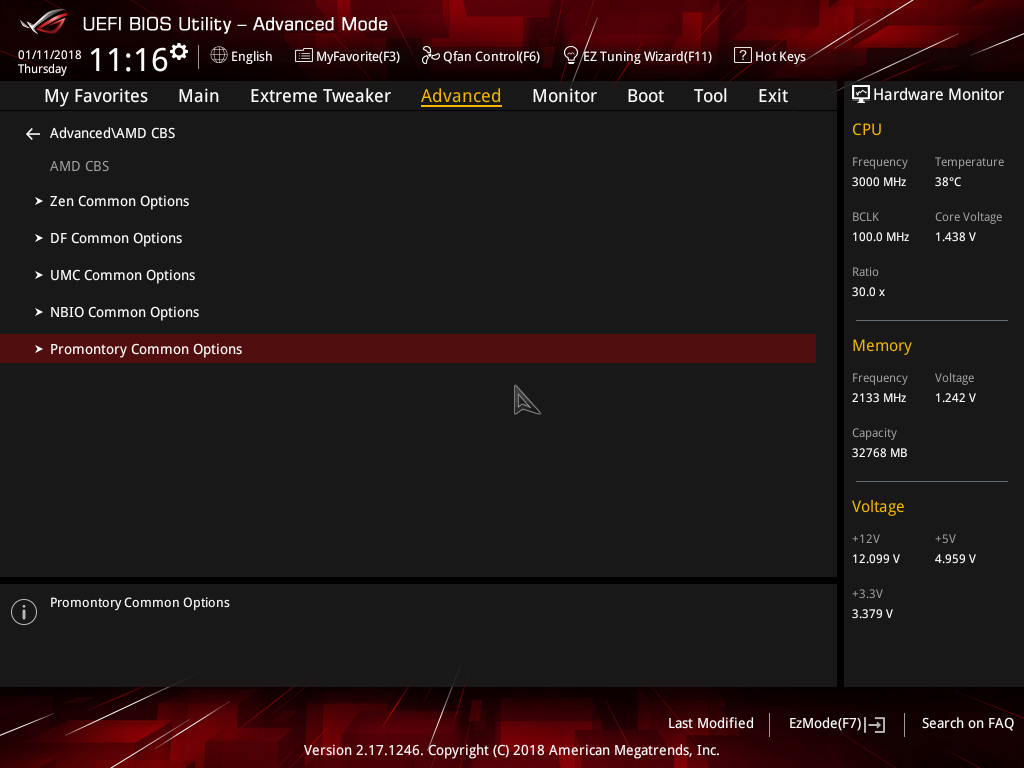This screenshot has height=768, width=1024.
Task: Click the MyFavorite list icon
Action: (x=304, y=56)
